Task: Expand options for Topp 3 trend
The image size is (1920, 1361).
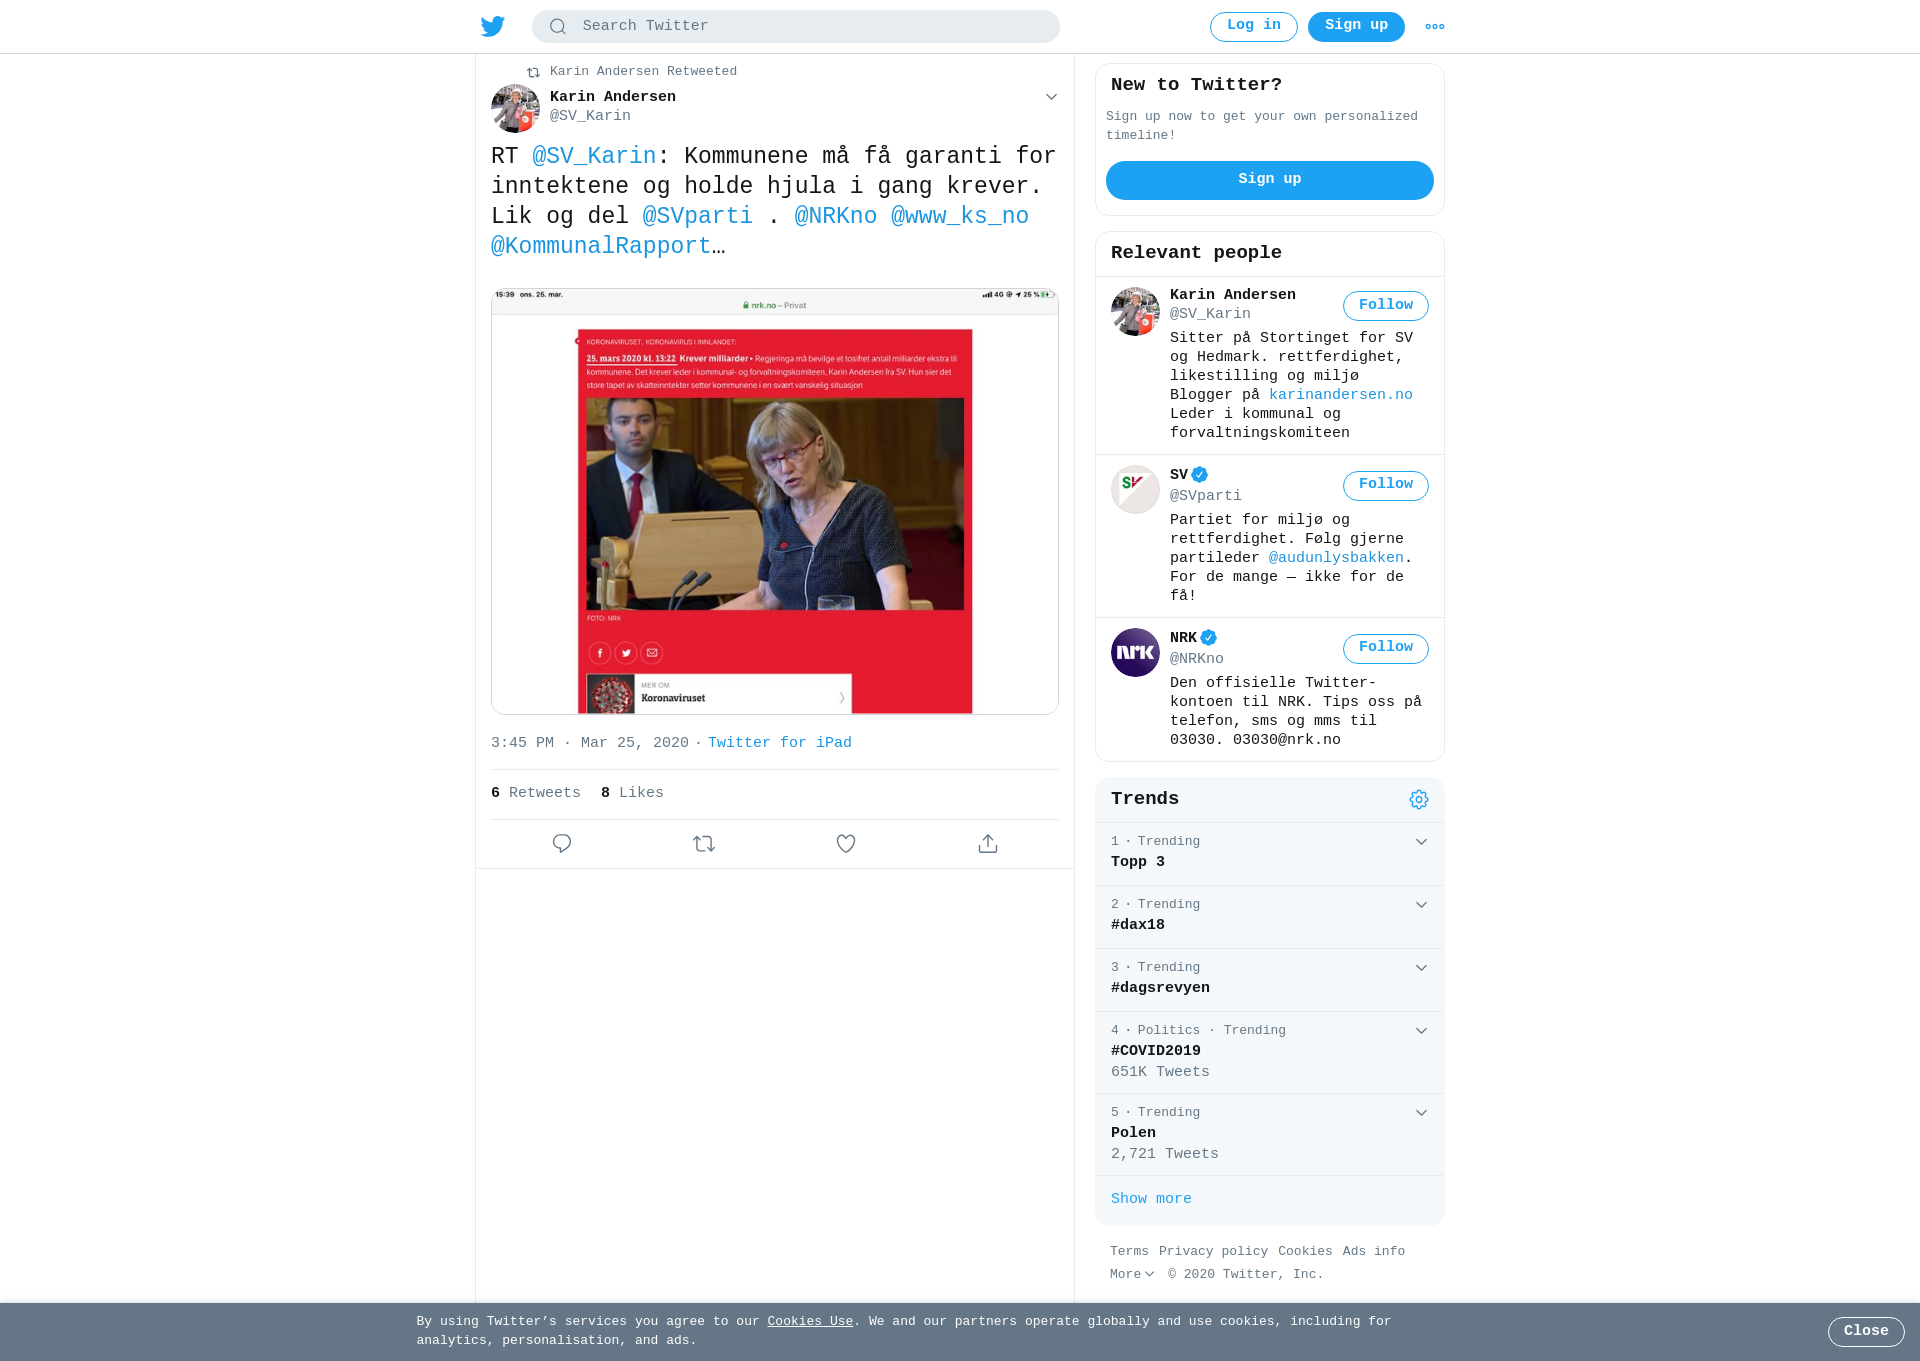Action: point(1421,842)
